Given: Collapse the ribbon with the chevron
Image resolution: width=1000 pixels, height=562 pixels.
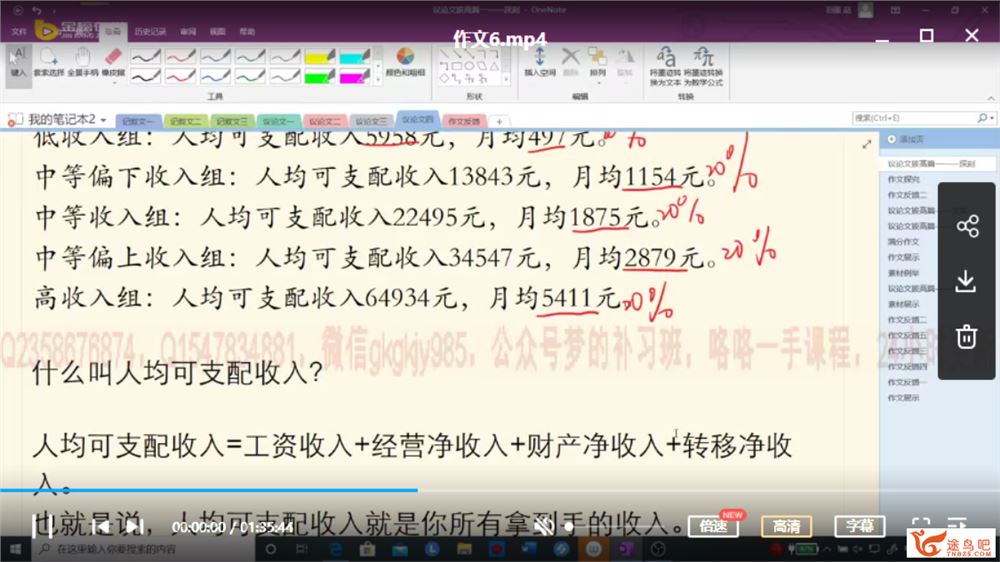Looking at the screenshot, I should (x=991, y=98).
